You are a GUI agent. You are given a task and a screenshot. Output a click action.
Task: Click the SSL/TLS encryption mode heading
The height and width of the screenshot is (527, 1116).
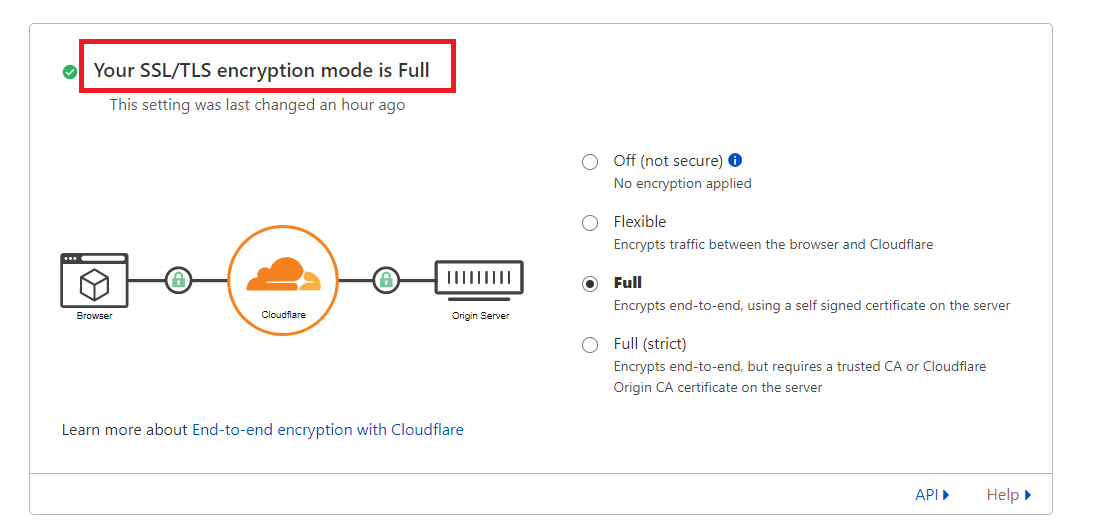(x=262, y=71)
